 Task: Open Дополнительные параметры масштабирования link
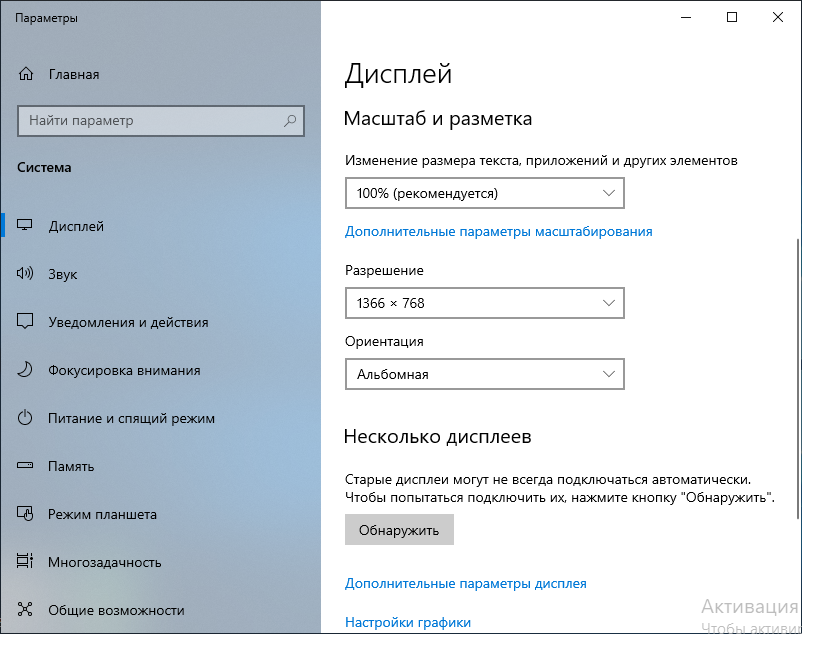coord(498,232)
